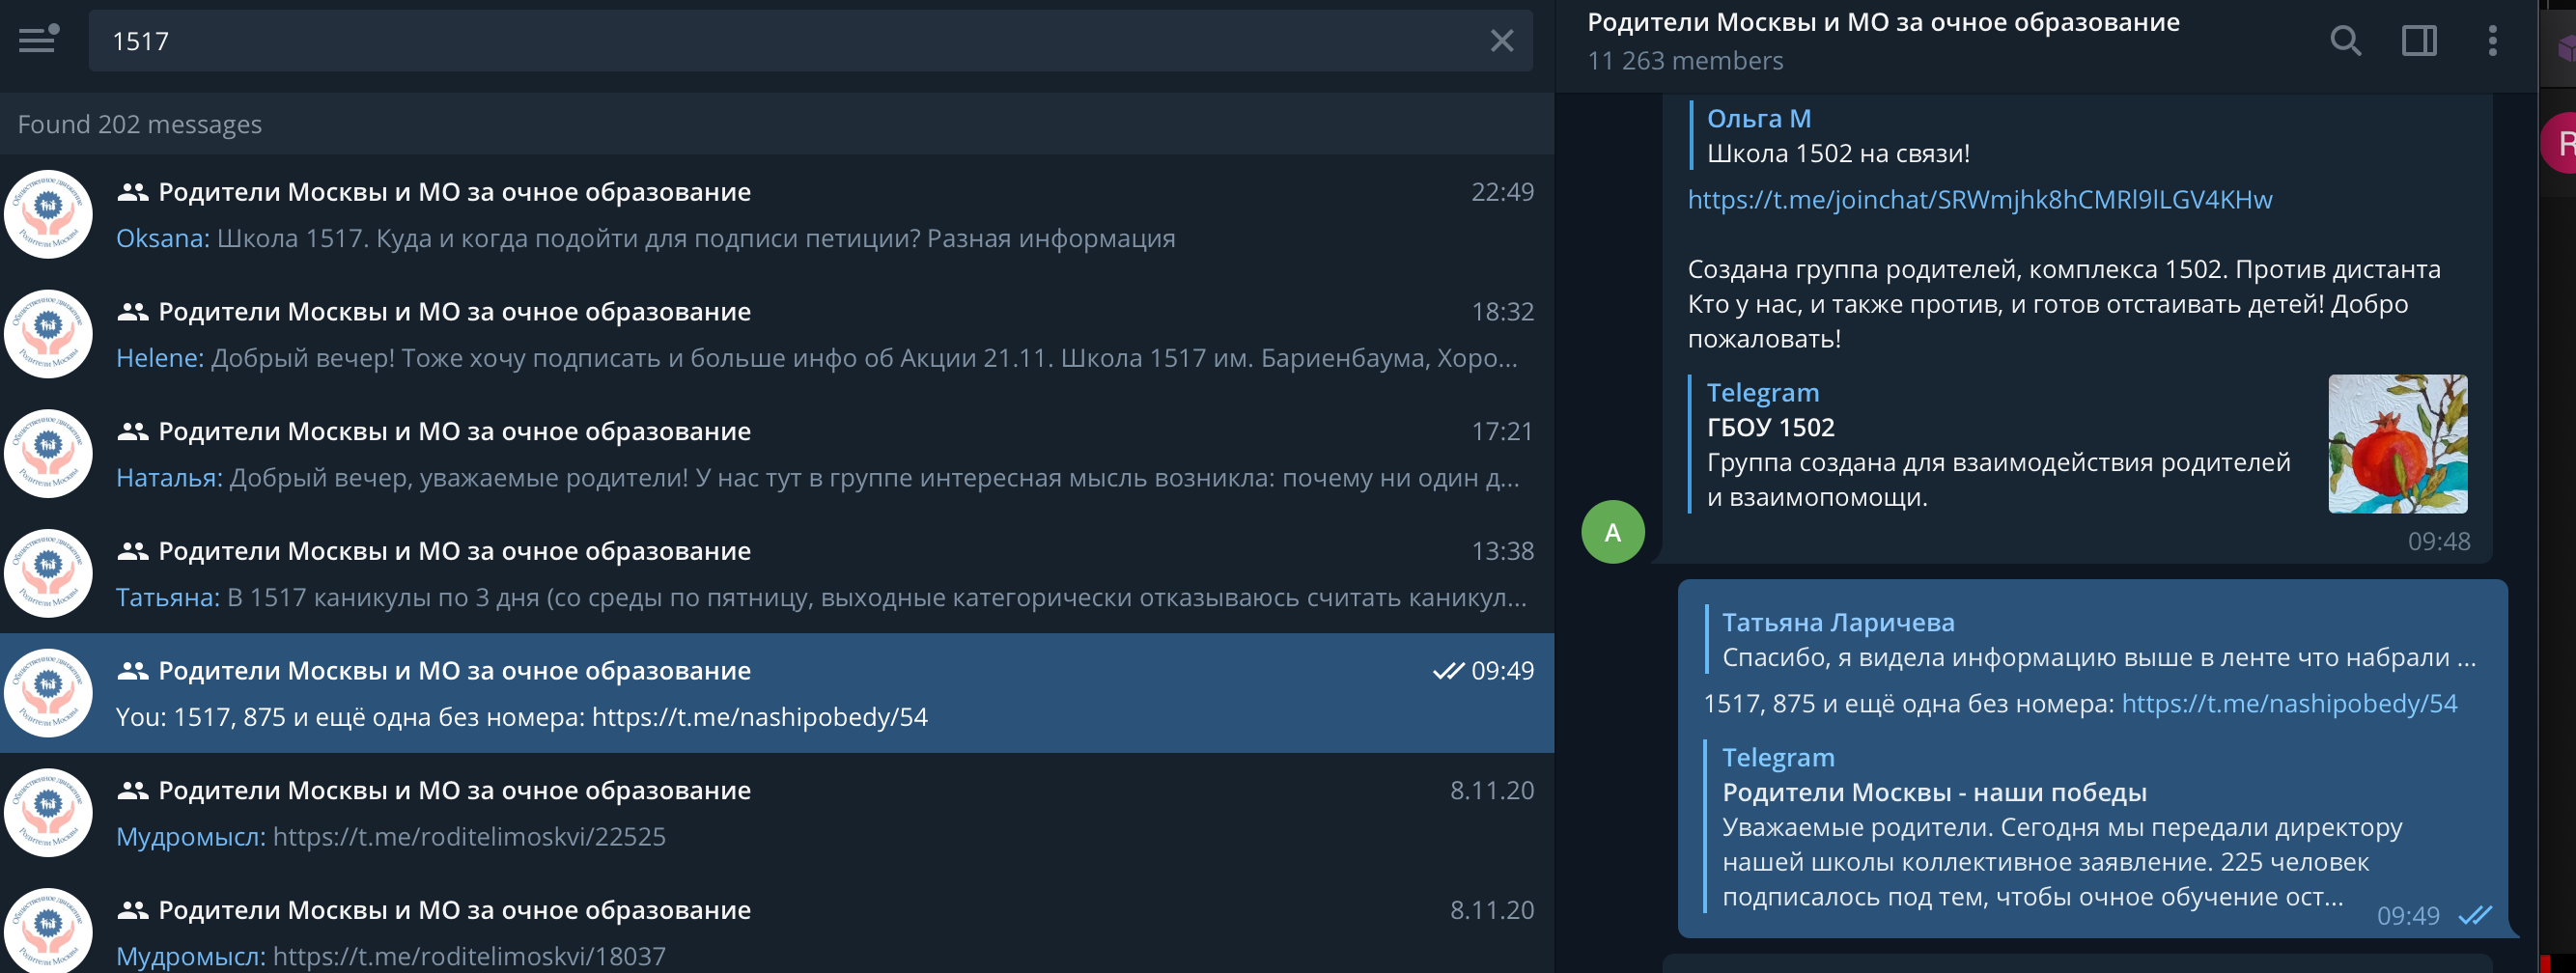Open the green 'A' sender avatar
Image resolution: width=2576 pixels, height=973 pixels.
click(1612, 532)
